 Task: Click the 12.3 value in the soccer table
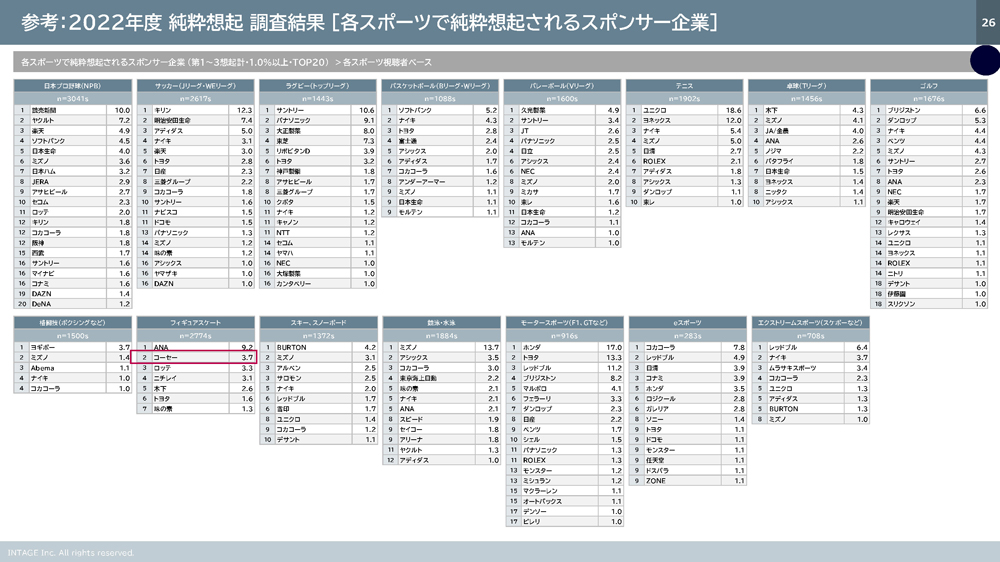pyautogui.click(x=244, y=110)
